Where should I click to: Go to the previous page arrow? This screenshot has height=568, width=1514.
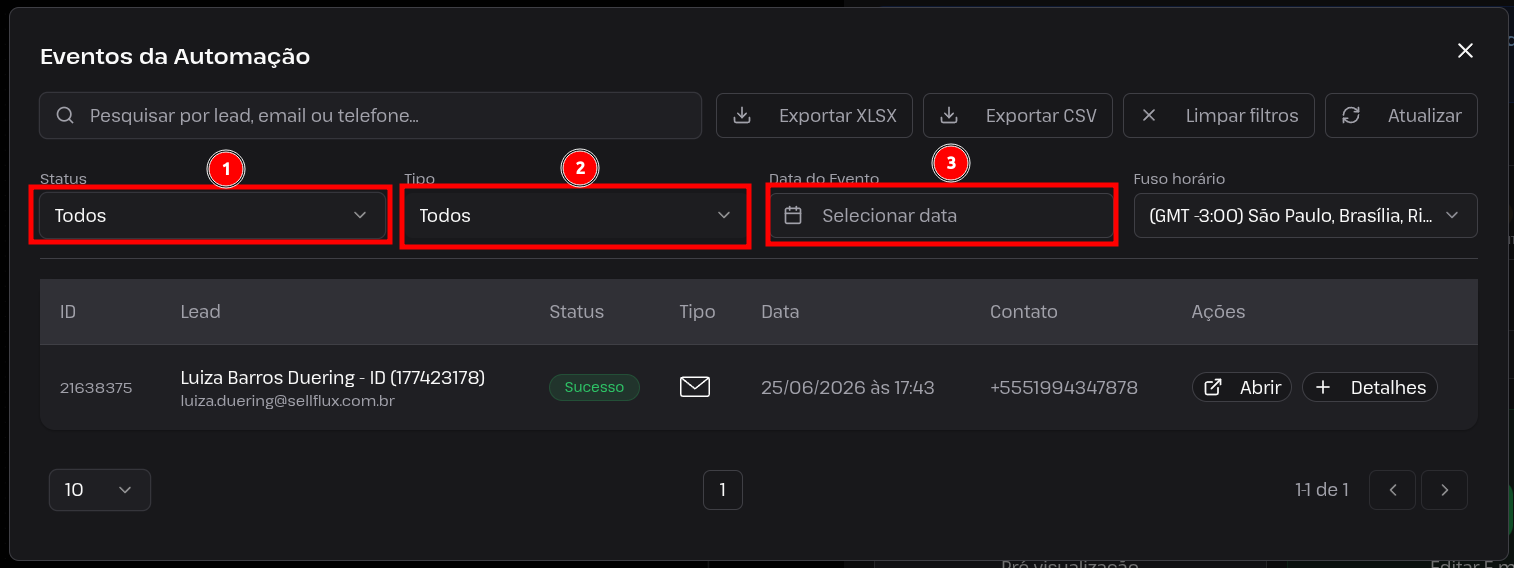click(1393, 490)
